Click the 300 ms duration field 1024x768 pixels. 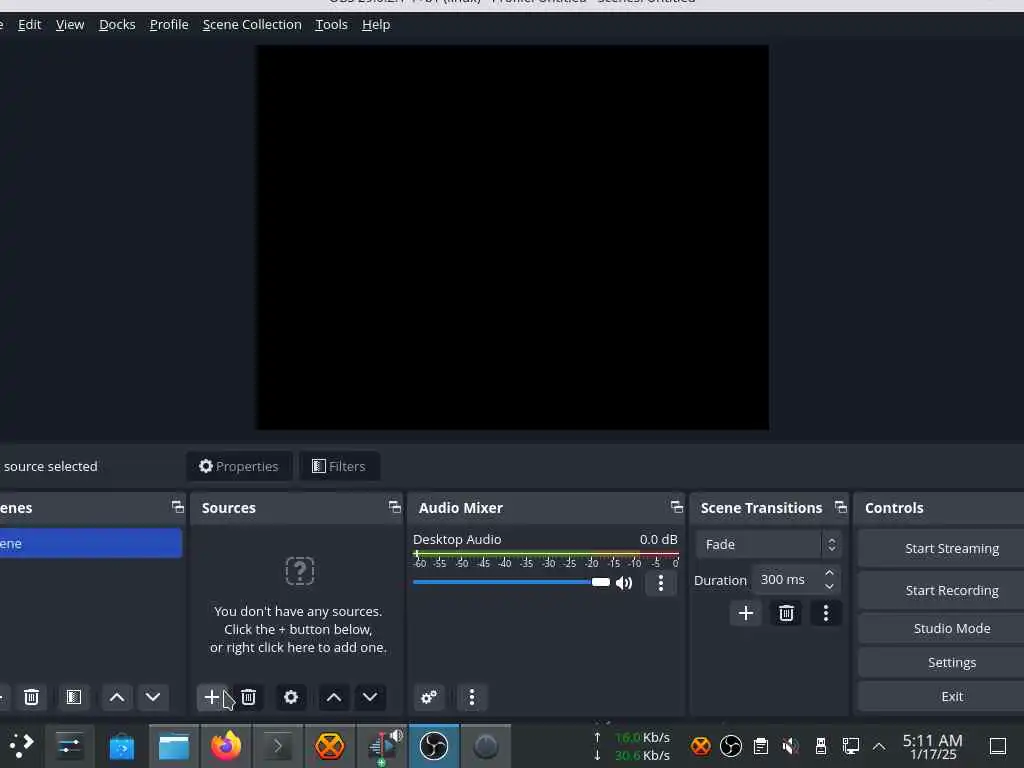coord(787,579)
